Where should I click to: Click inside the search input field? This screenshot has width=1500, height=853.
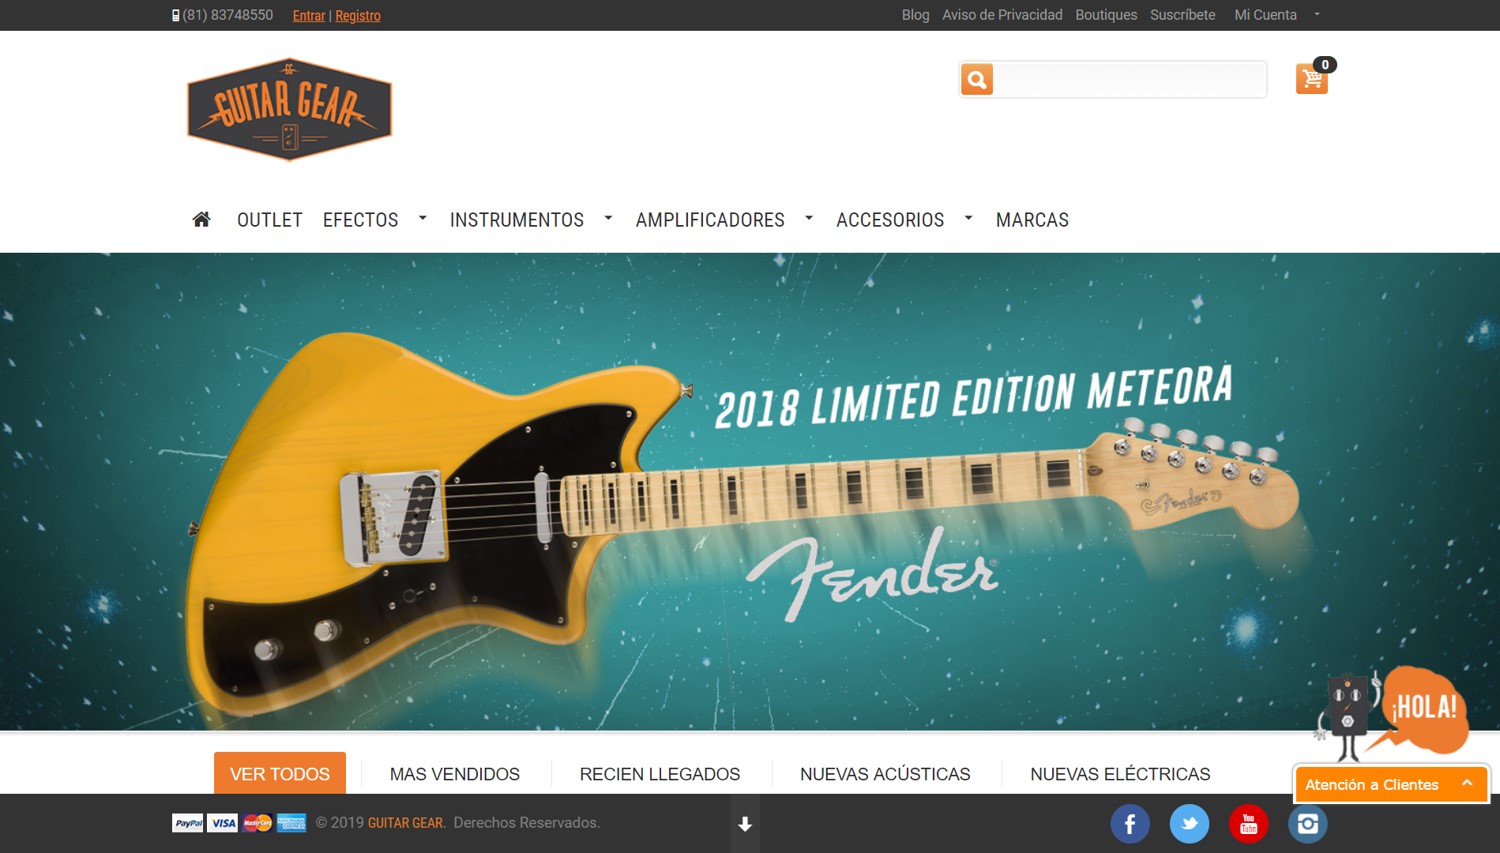pyautogui.click(x=1130, y=79)
